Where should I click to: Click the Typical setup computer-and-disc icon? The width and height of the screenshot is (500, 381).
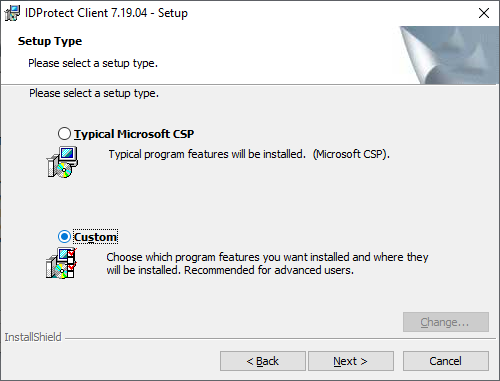pos(62,162)
